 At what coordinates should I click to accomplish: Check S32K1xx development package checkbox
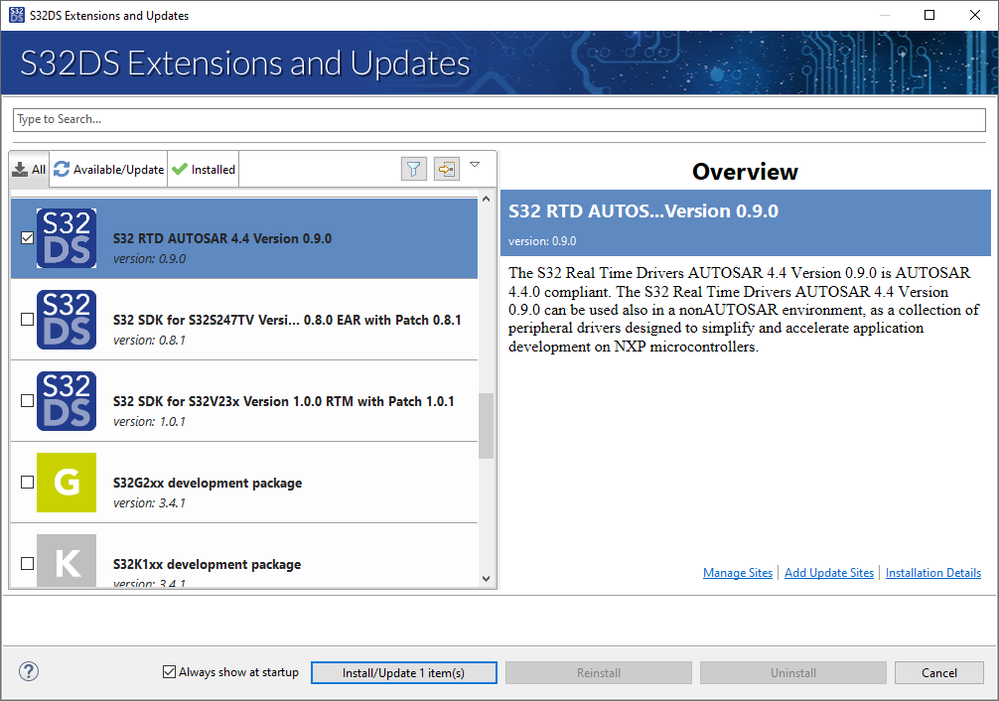click(27, 563)
